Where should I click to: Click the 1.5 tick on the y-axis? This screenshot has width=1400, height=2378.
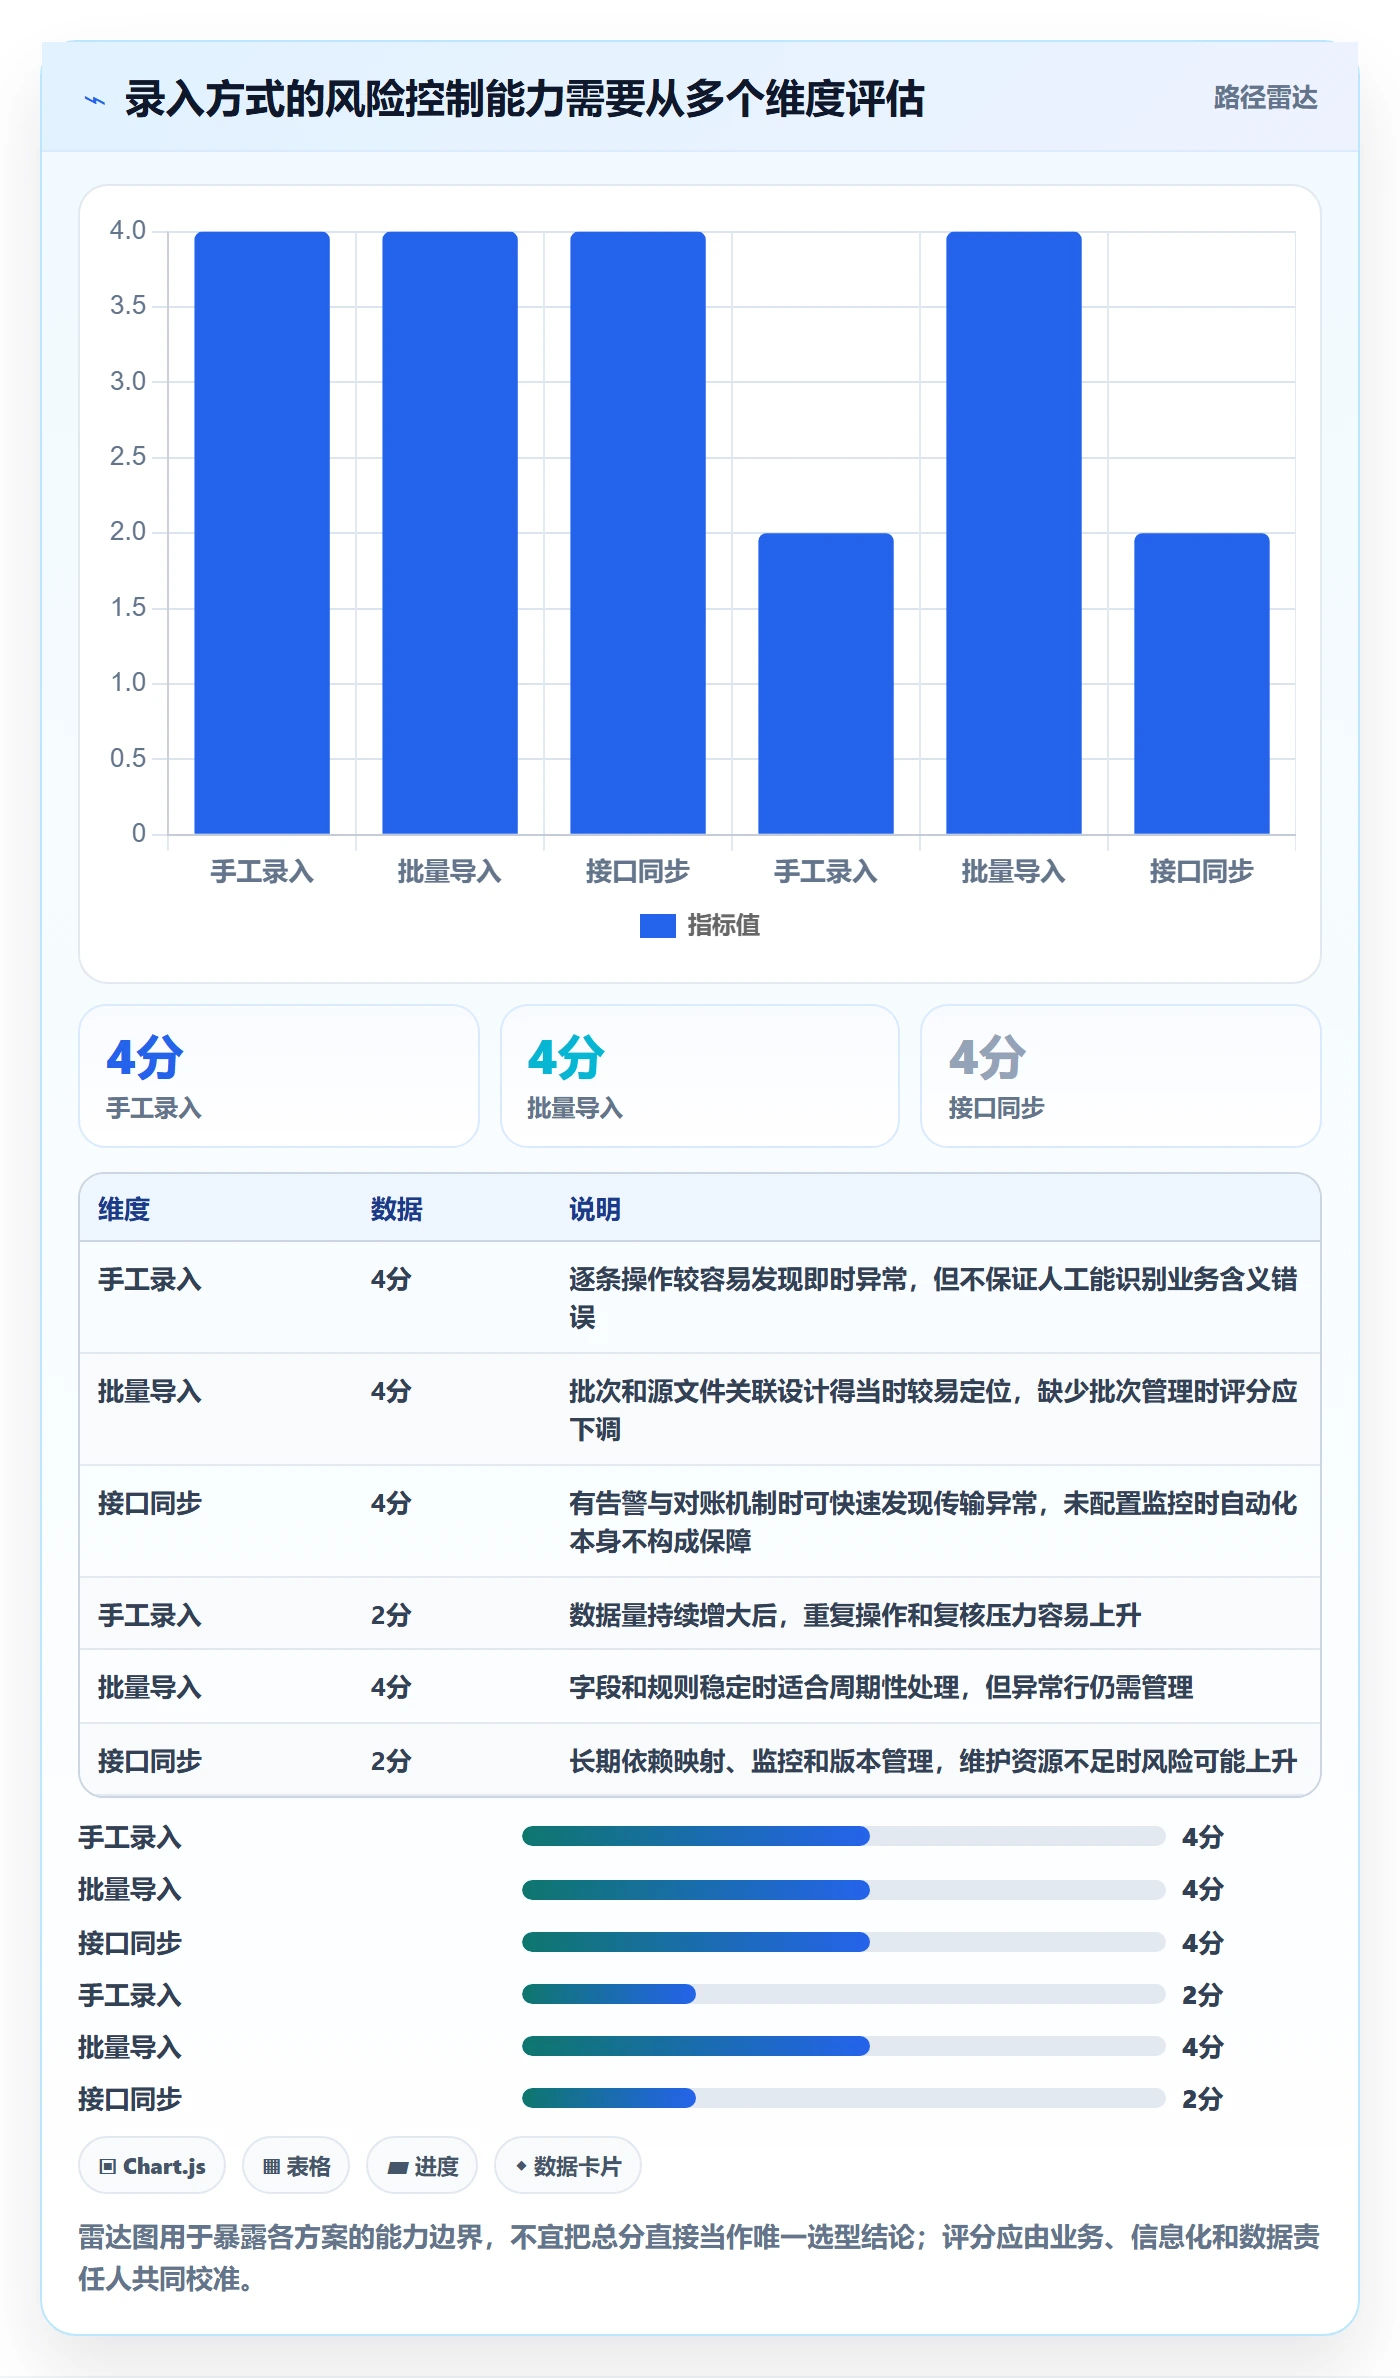pyautogui.click(x=128, y=608)
